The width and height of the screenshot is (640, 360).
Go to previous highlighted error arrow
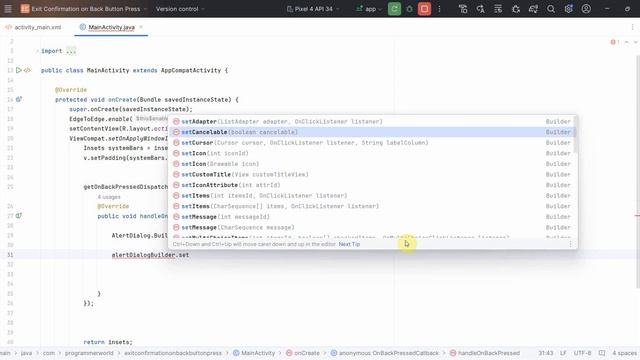(627, 42)
